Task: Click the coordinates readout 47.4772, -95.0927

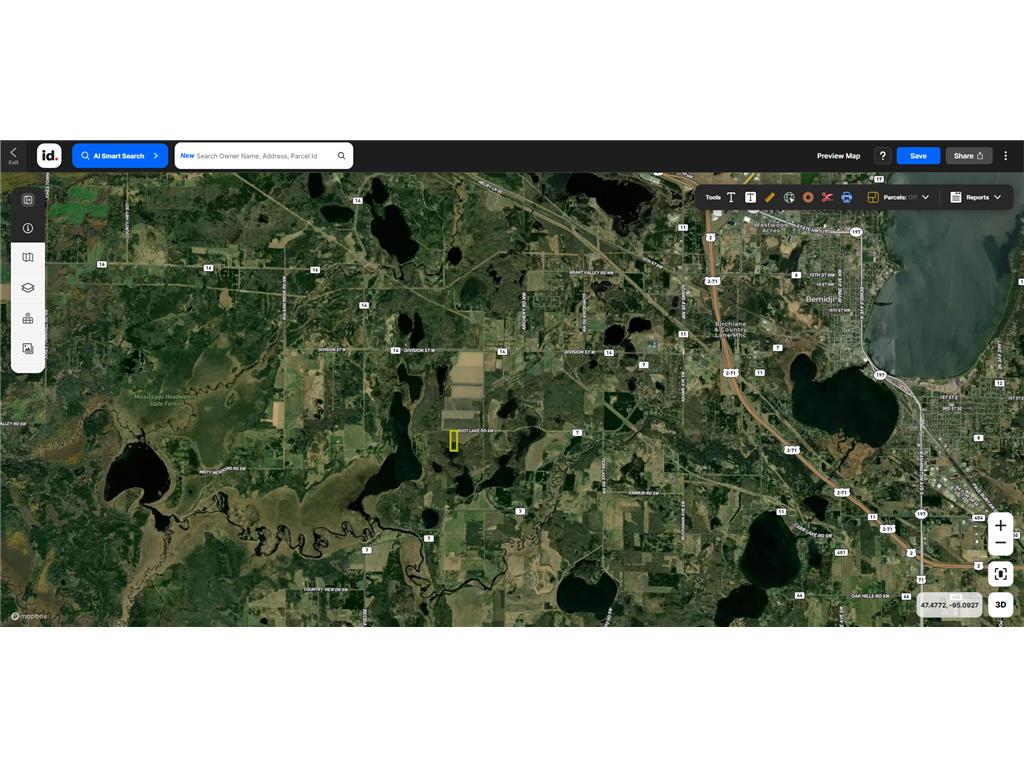Action: pos(950,605)
